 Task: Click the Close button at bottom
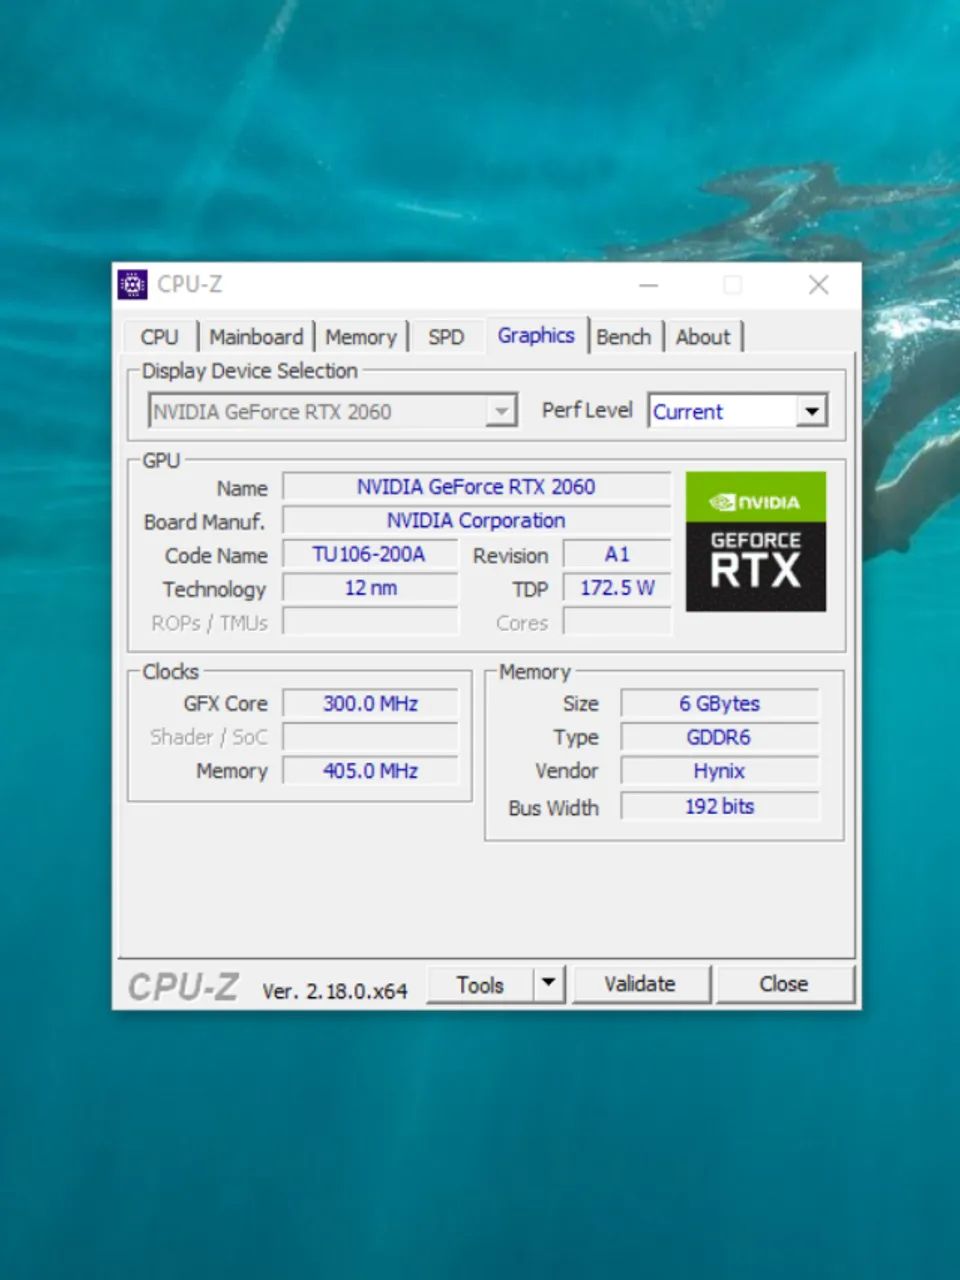pyautogui.click(x=784, y=984)
